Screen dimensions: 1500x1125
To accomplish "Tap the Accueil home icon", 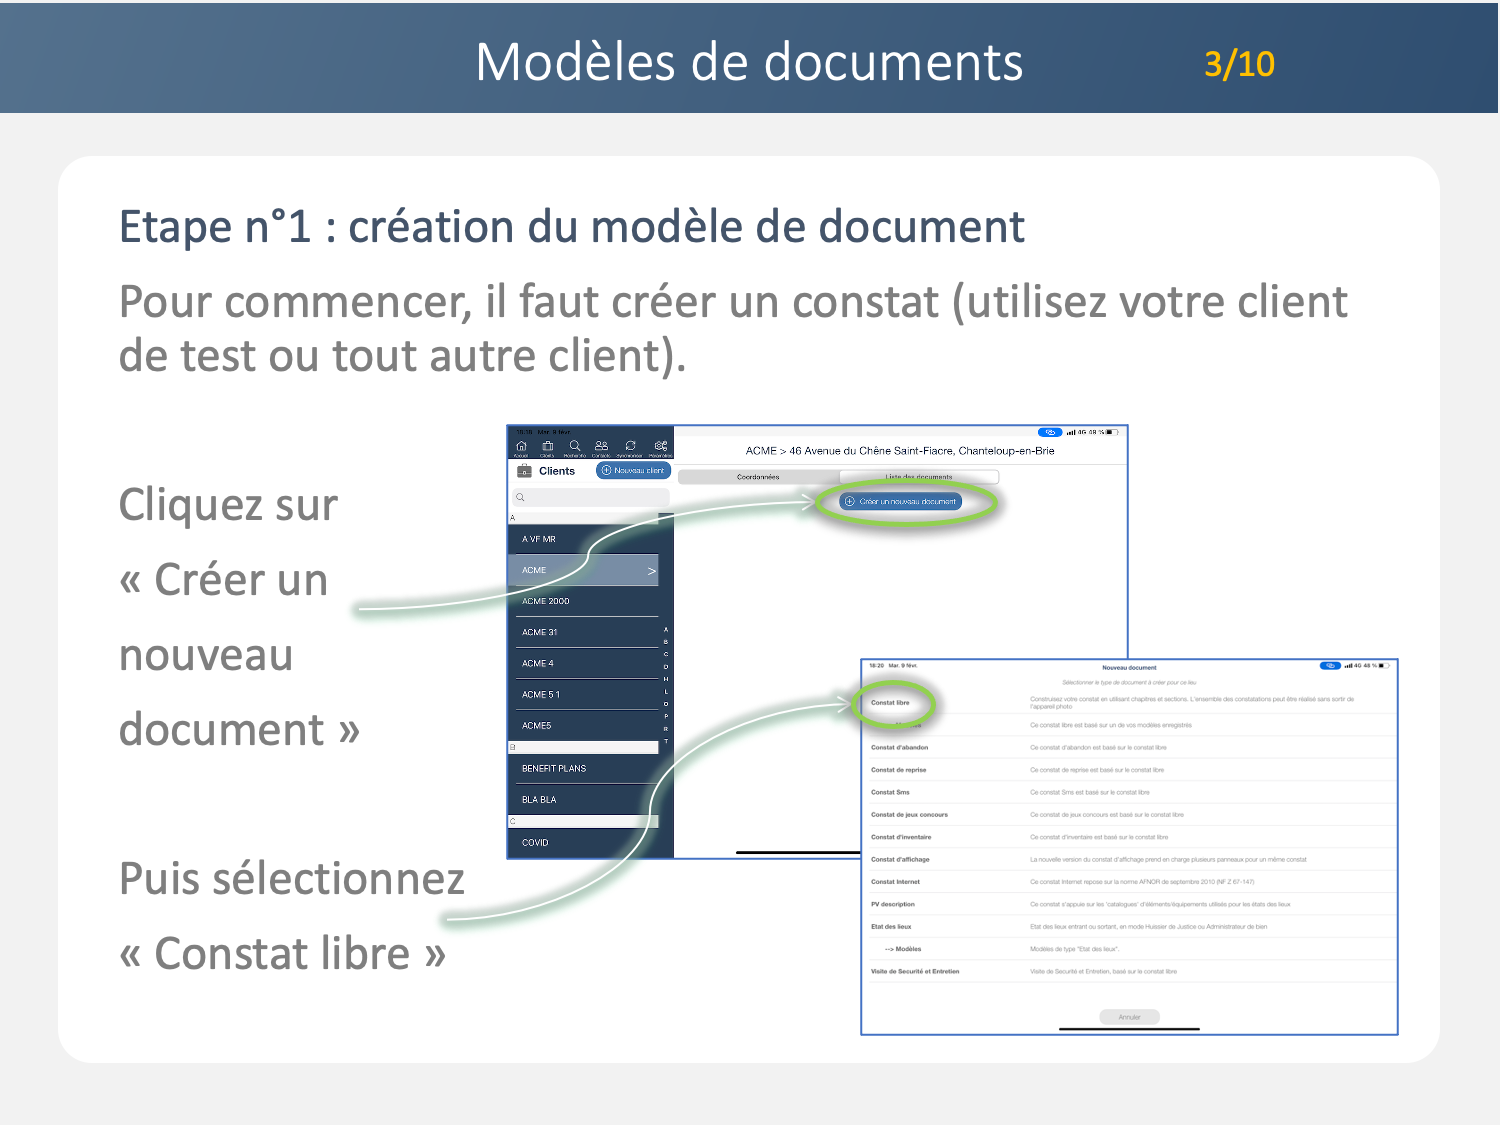I will [521, 447].
